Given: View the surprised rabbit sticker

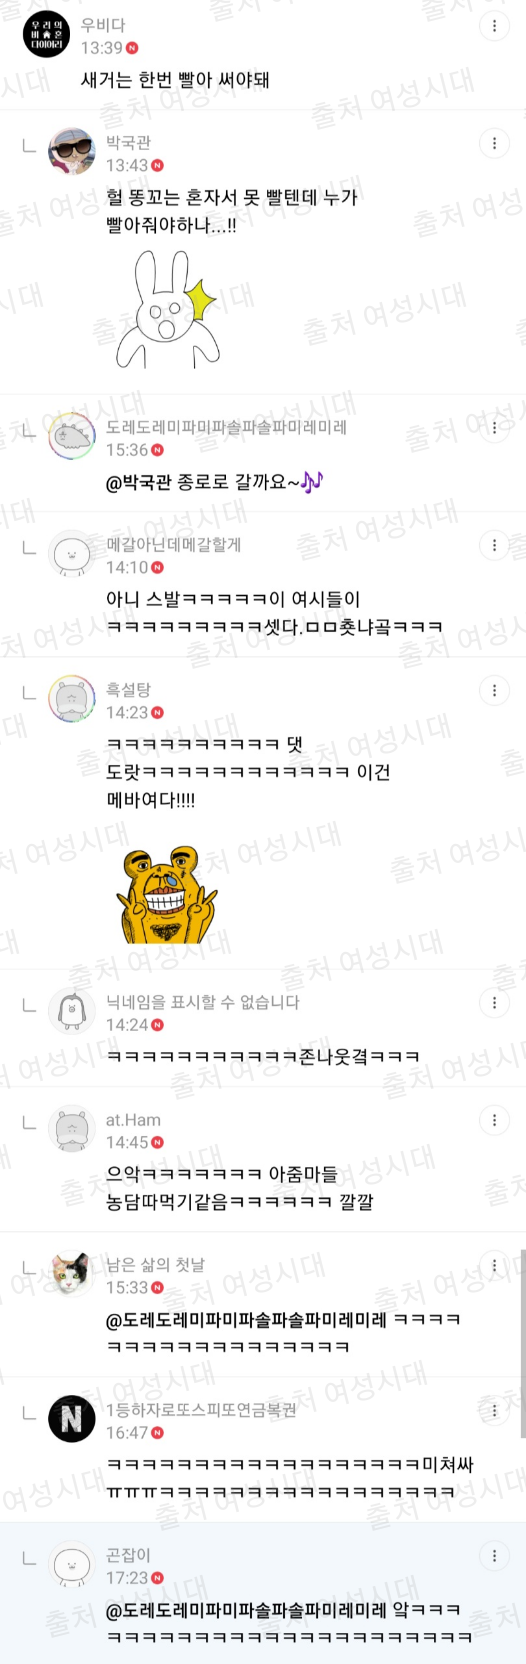Looking at the screenshot, I should 167,308.
